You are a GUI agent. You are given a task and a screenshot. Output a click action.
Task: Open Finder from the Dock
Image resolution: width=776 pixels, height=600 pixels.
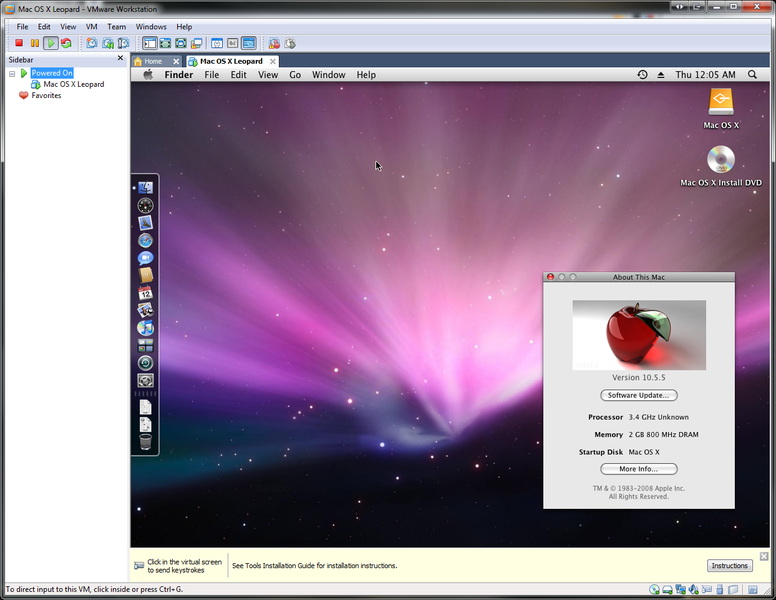146,188
